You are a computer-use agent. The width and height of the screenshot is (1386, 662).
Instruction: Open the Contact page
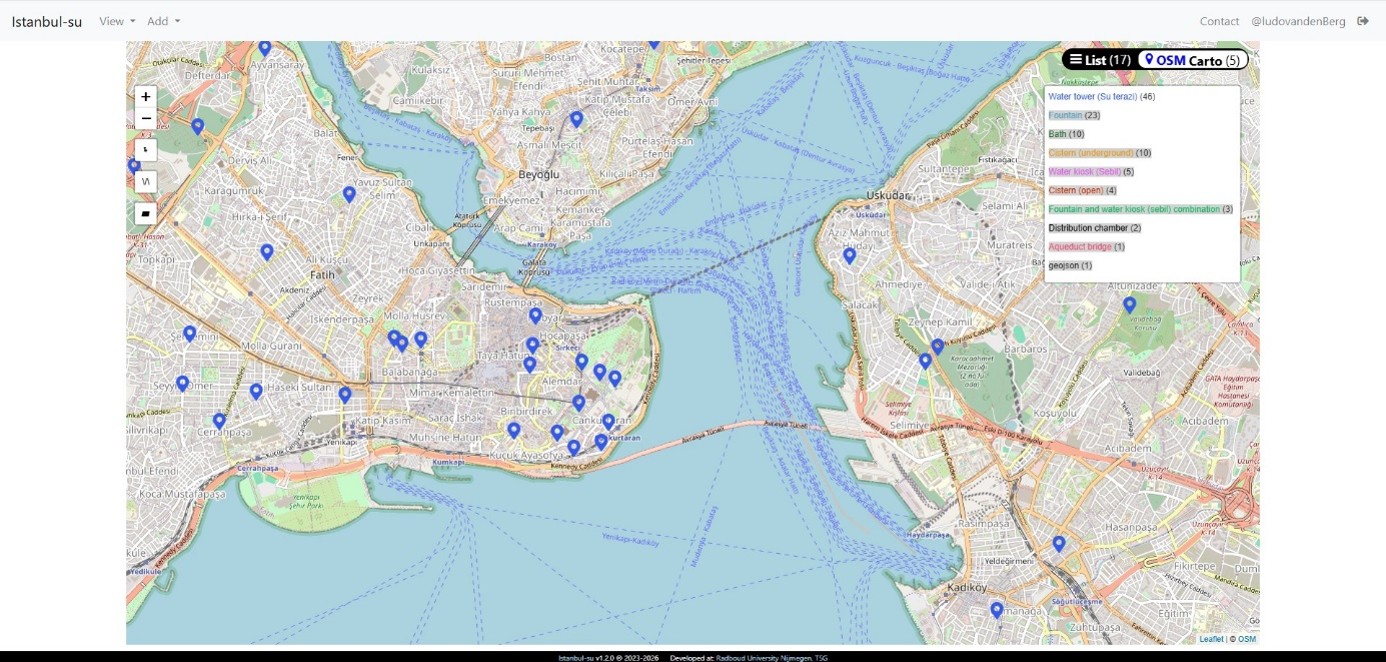(x=1219, y=21)
